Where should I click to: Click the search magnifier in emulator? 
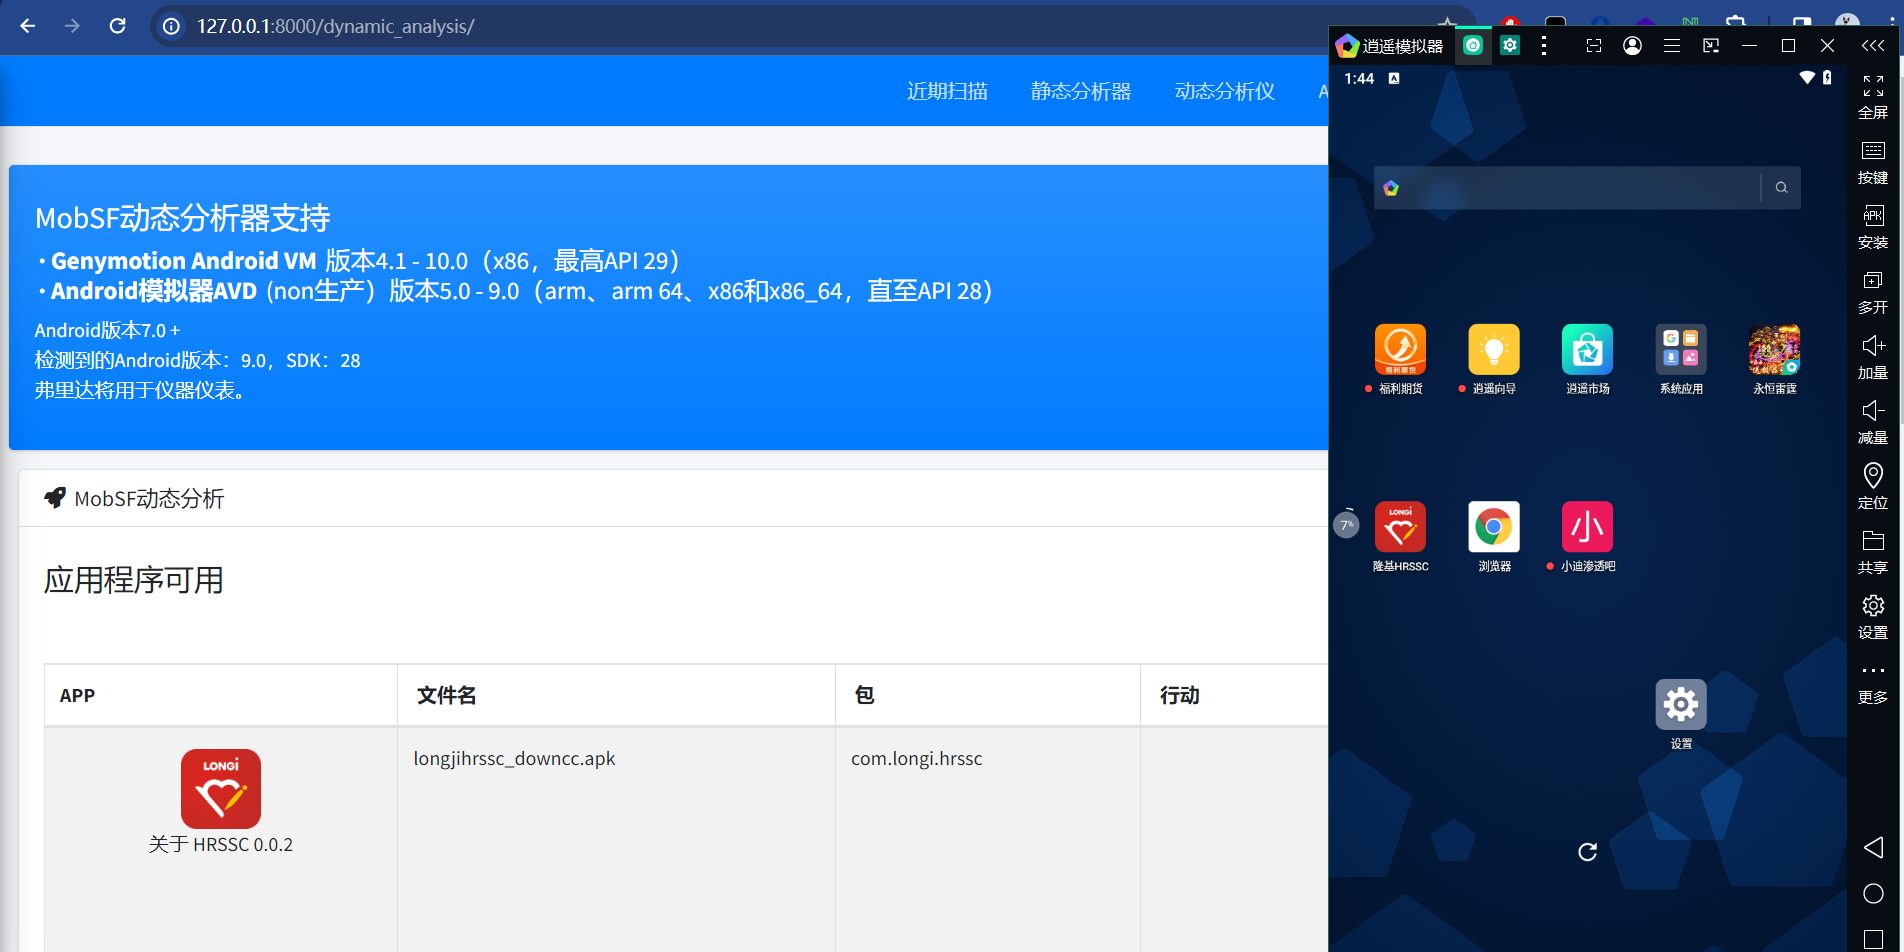coord(1781,188)
